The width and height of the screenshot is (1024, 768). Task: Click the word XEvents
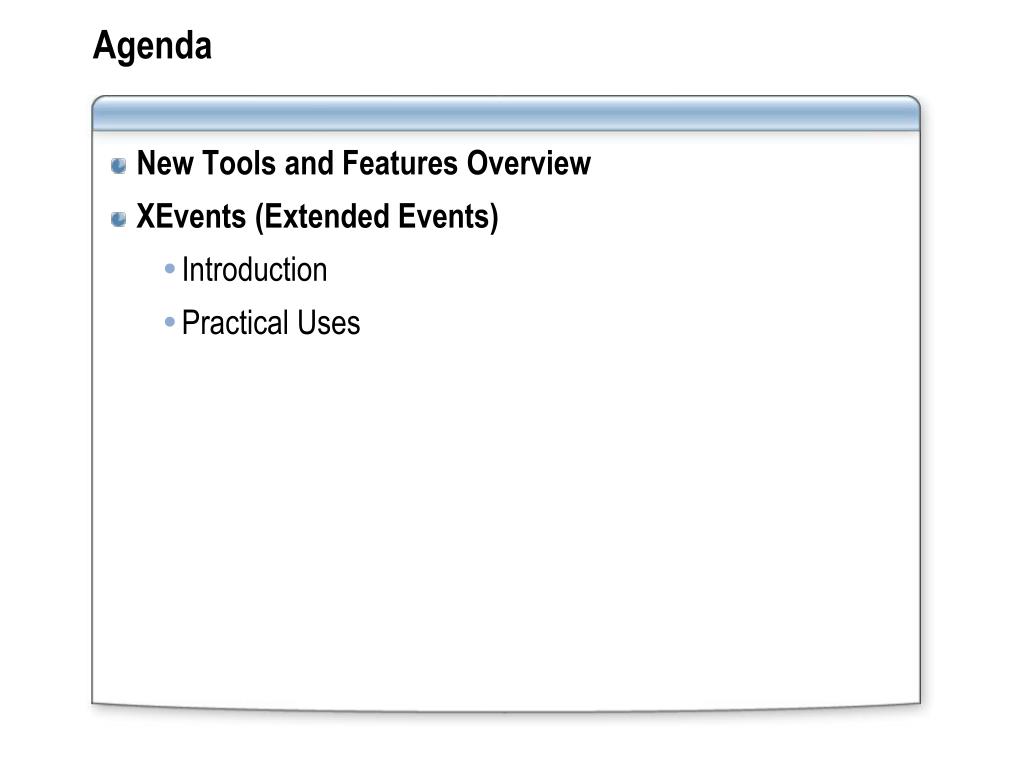point(191,217)
